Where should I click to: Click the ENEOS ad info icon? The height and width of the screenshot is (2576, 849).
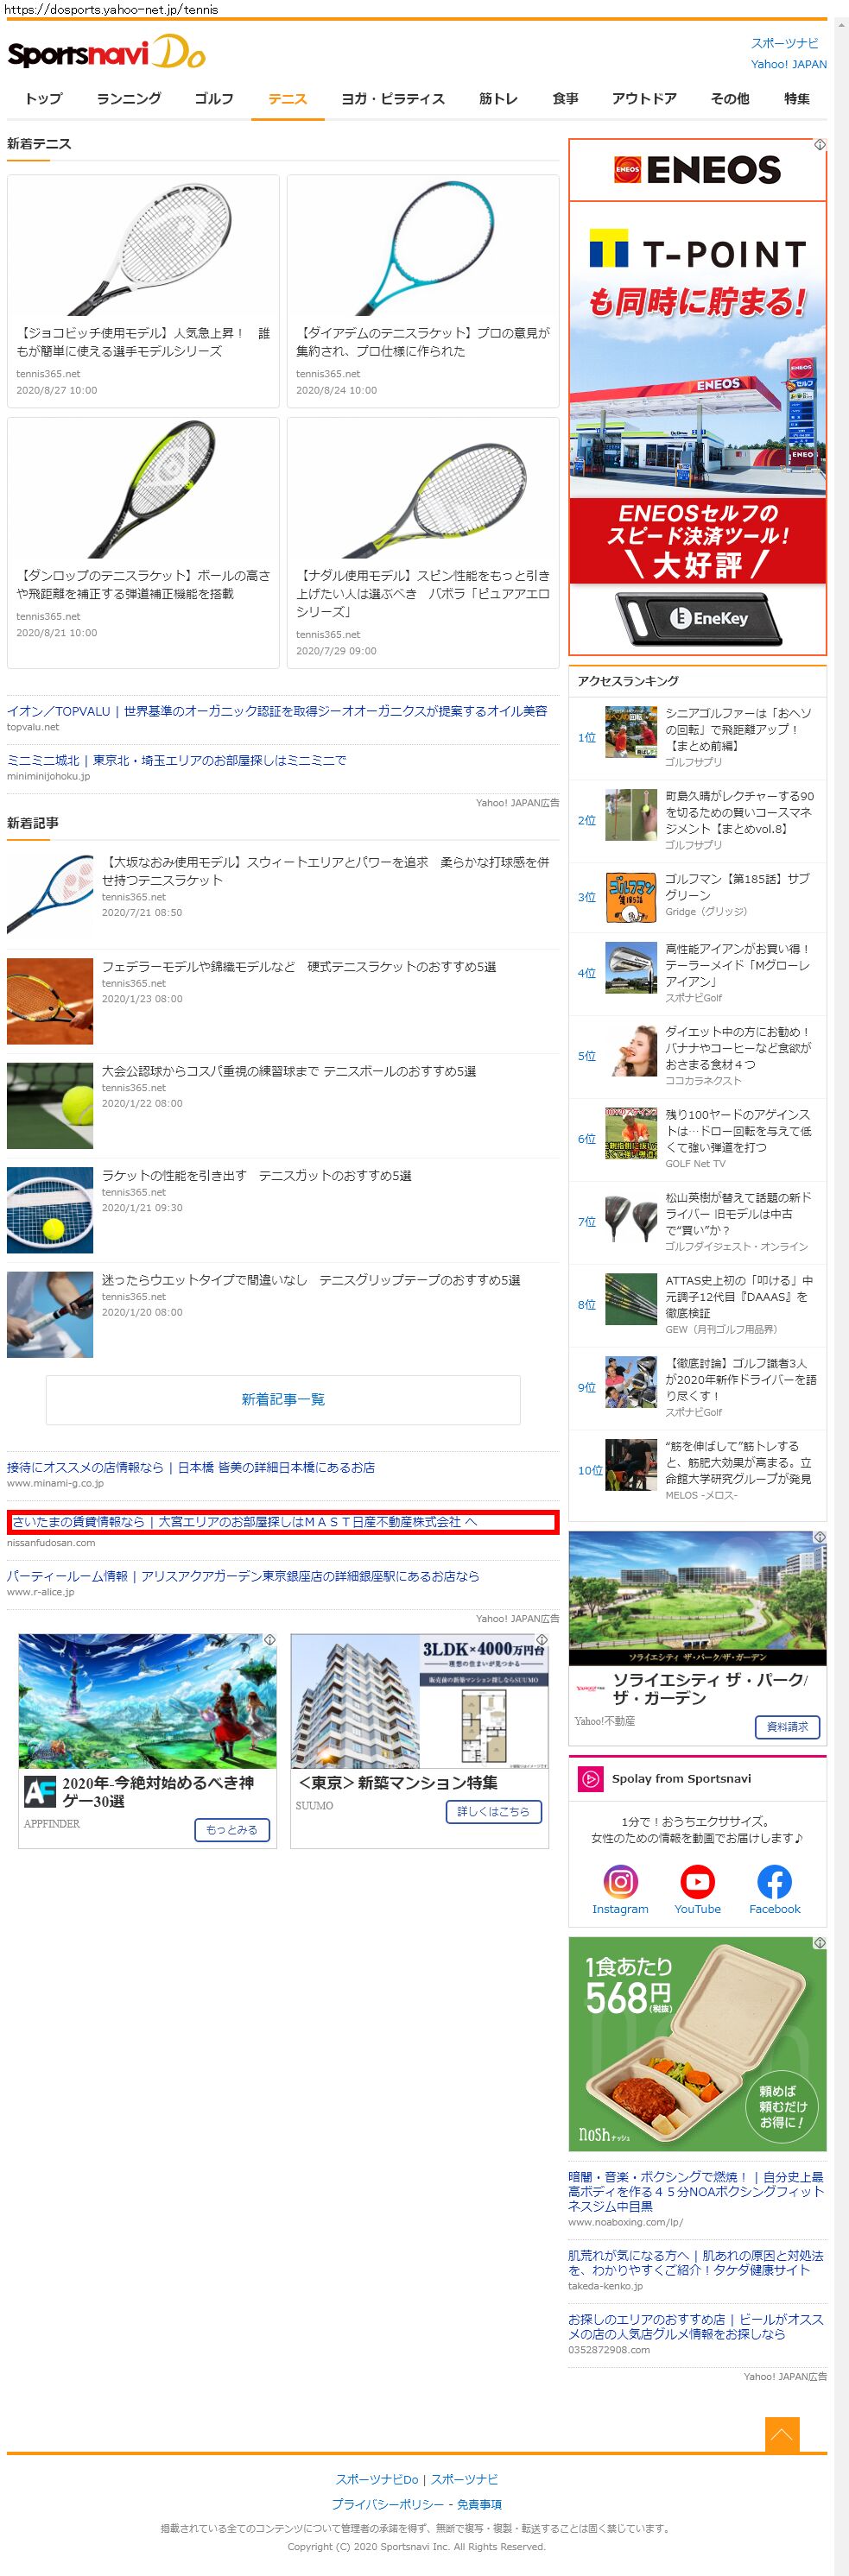(x=819, y=145)
